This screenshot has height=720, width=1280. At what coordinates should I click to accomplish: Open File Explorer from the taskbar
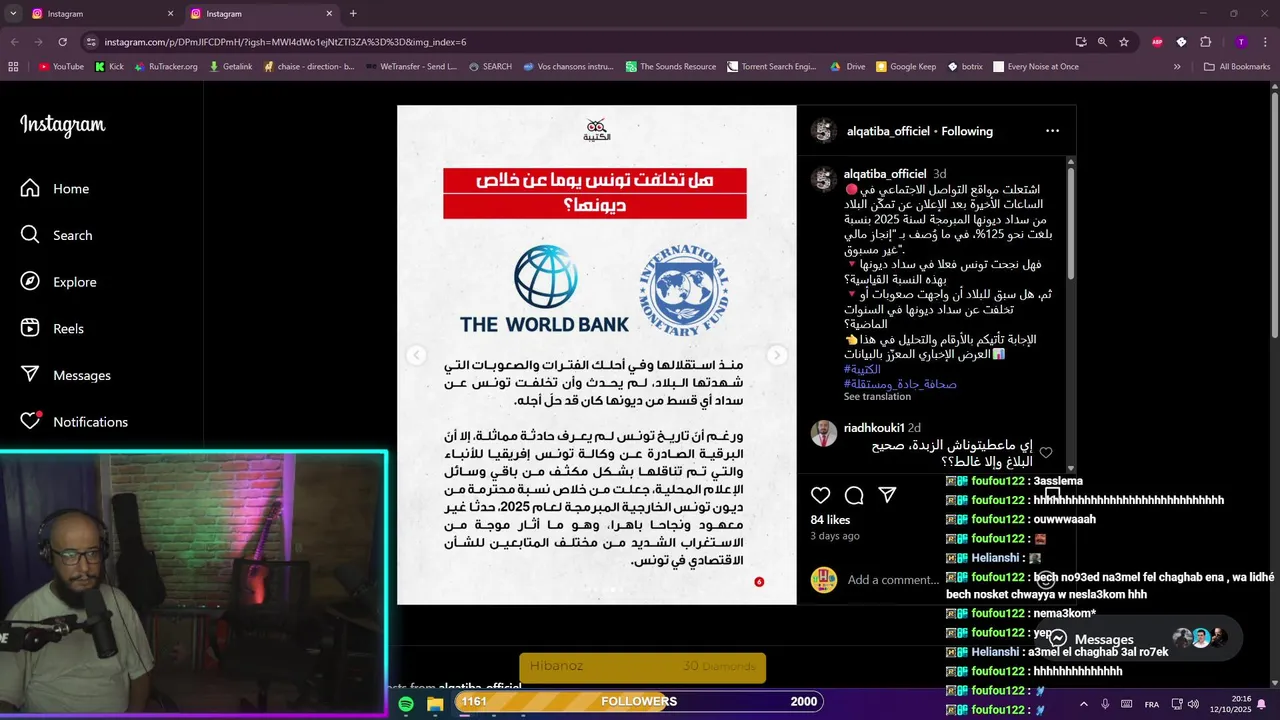(435, 704)
